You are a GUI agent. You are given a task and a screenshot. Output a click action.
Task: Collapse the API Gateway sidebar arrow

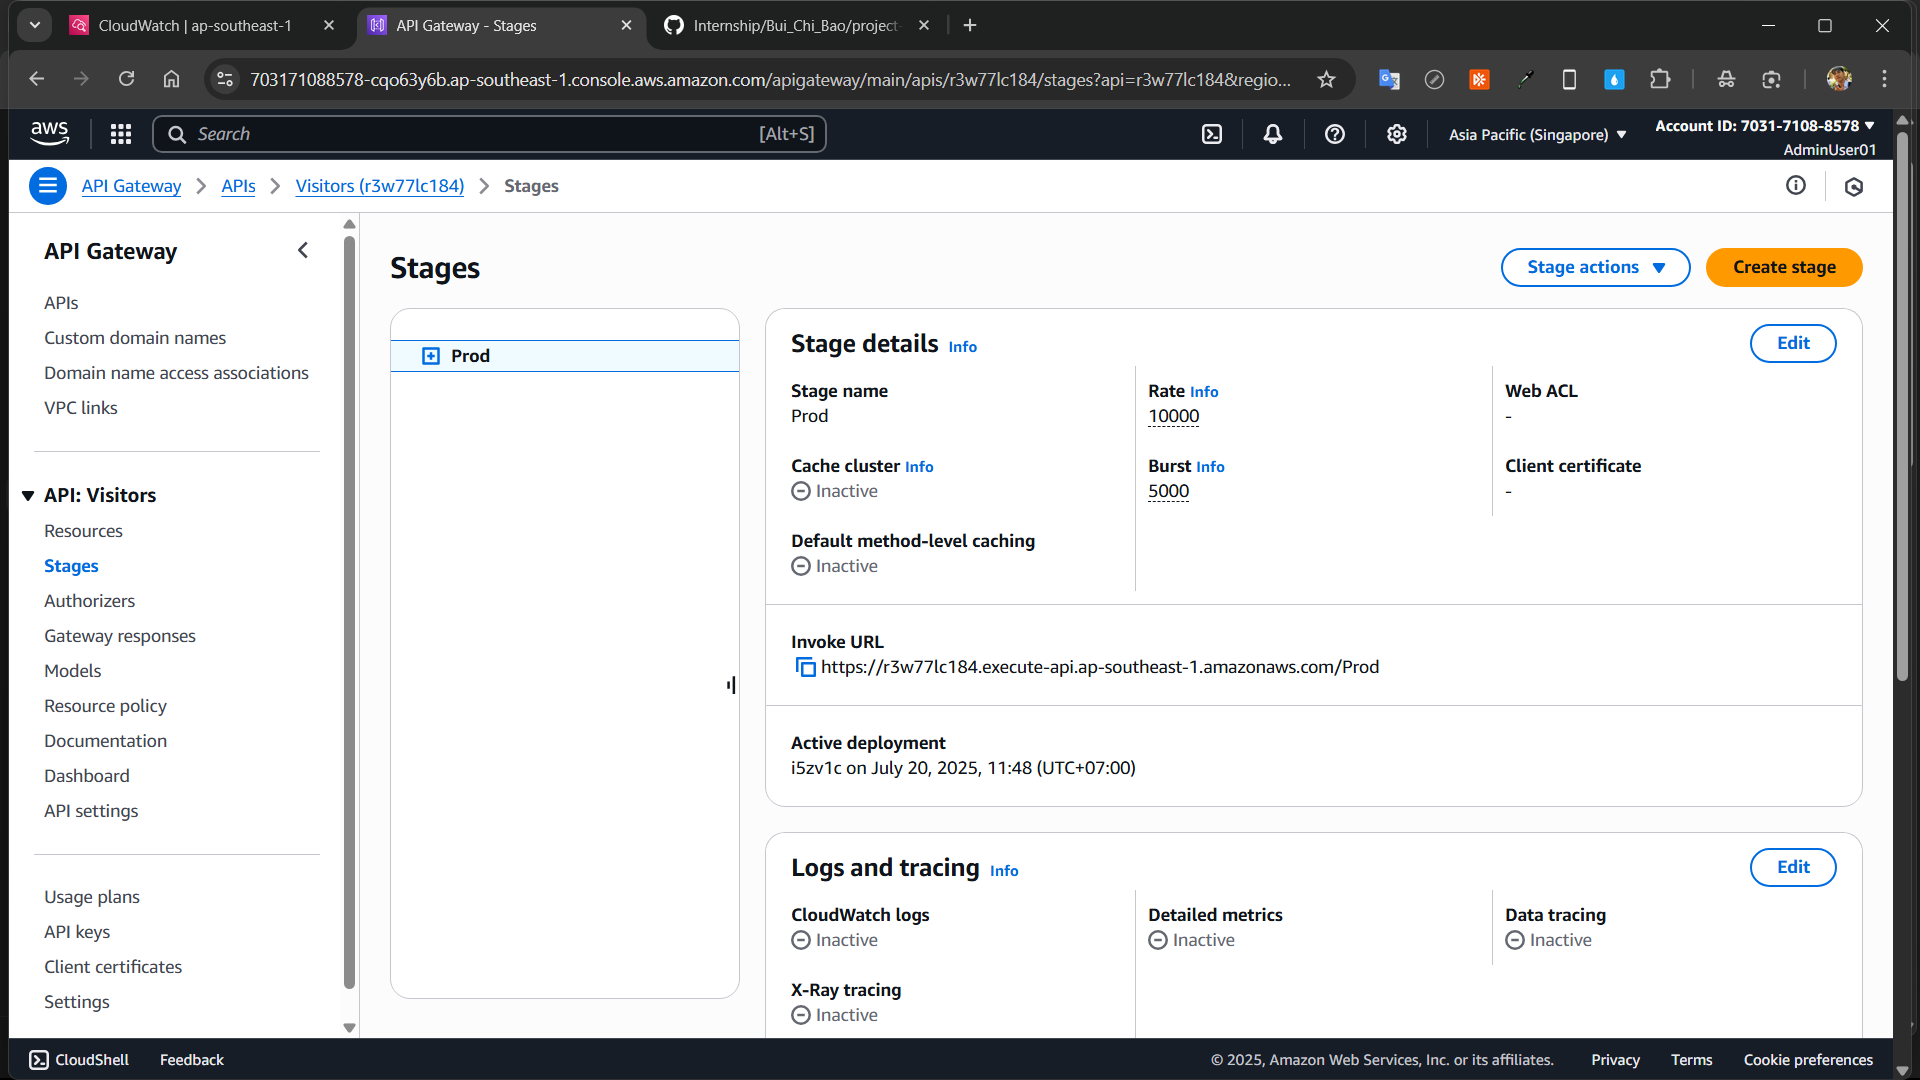303,251
